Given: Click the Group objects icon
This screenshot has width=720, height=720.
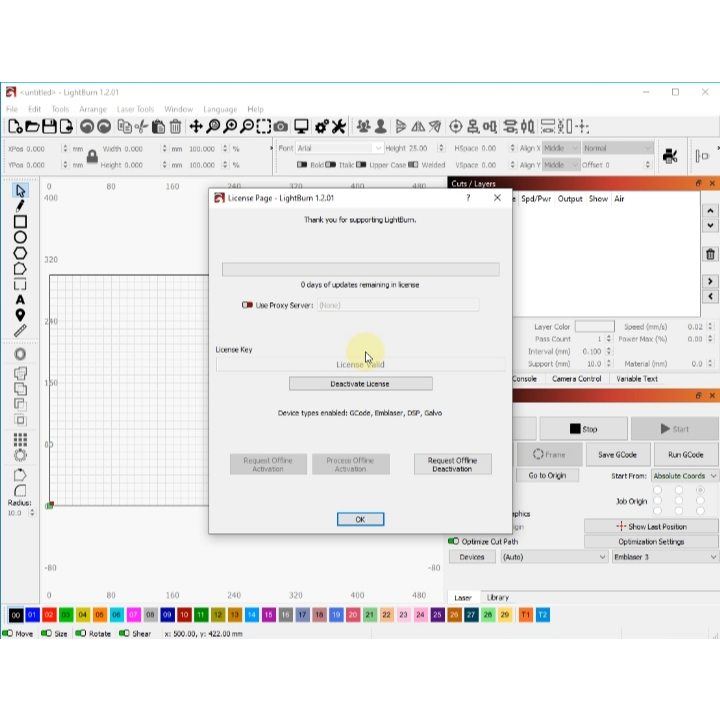Looking at the screenshot, I should click(x=364, y=126).
